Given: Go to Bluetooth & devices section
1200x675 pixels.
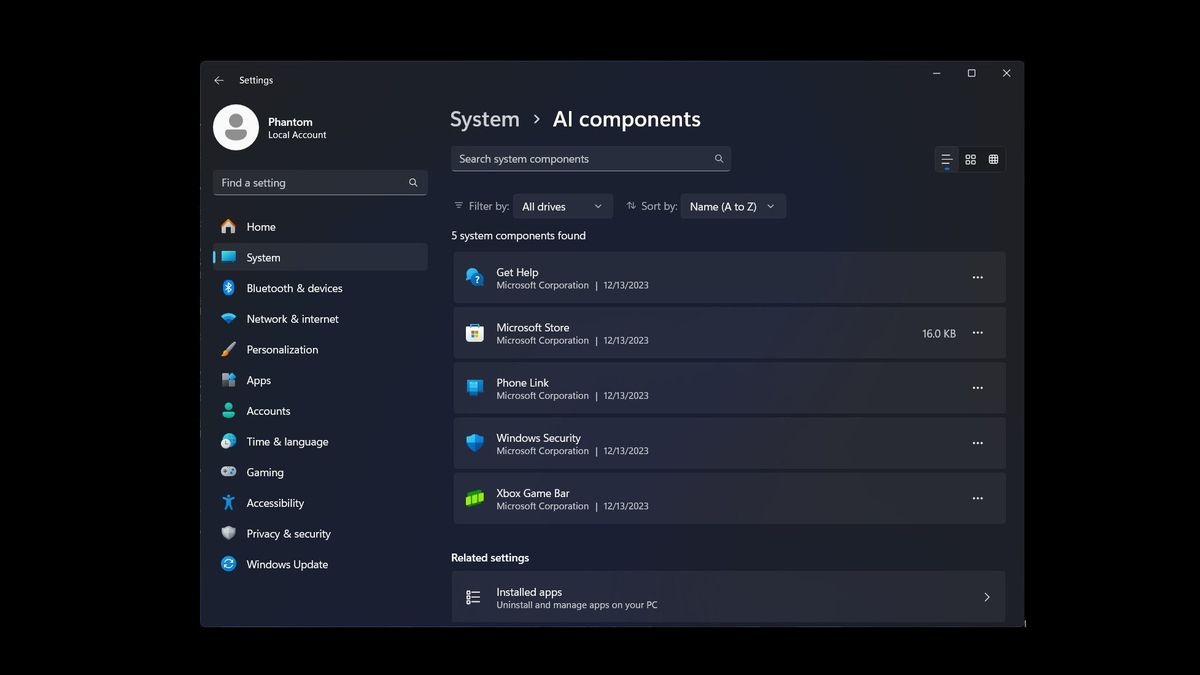Looking at the screenshot, I should coord(294,288).
